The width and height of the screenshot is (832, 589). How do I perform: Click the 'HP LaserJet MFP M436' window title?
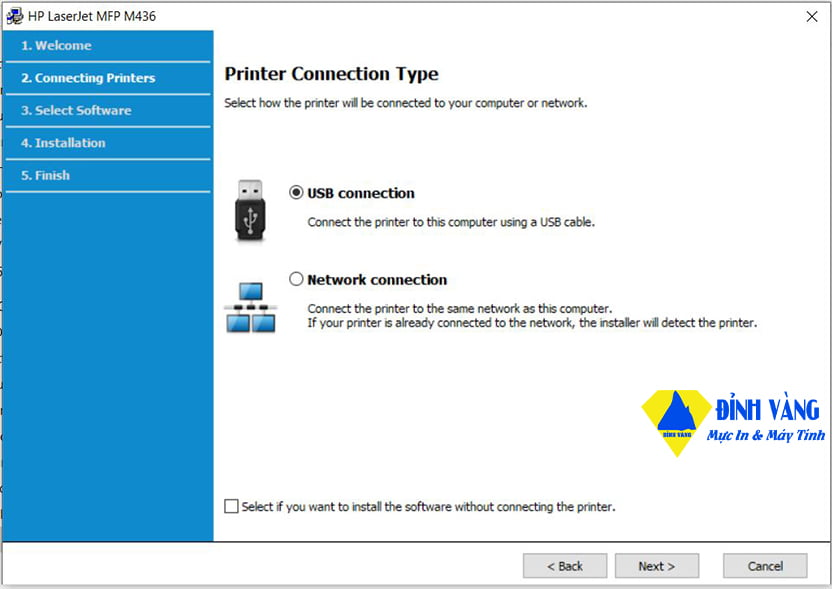tap(92, 16)
